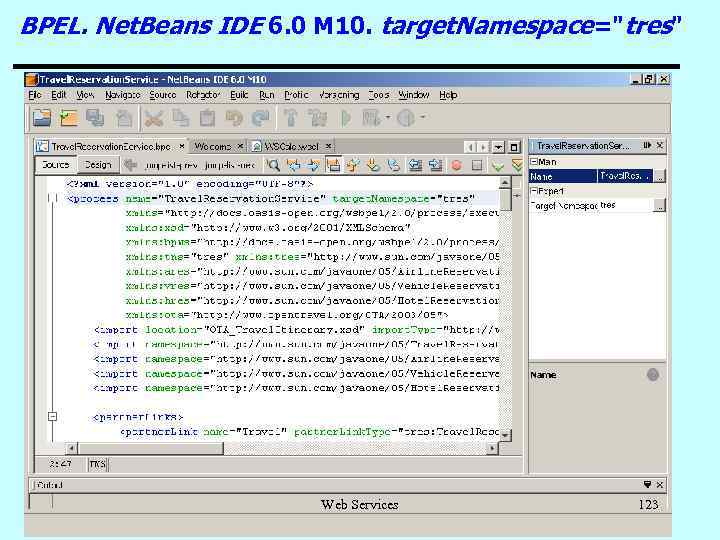Open the Window menu
The width and height of the screenshot is (720, 540).
[x=414, y=95]
